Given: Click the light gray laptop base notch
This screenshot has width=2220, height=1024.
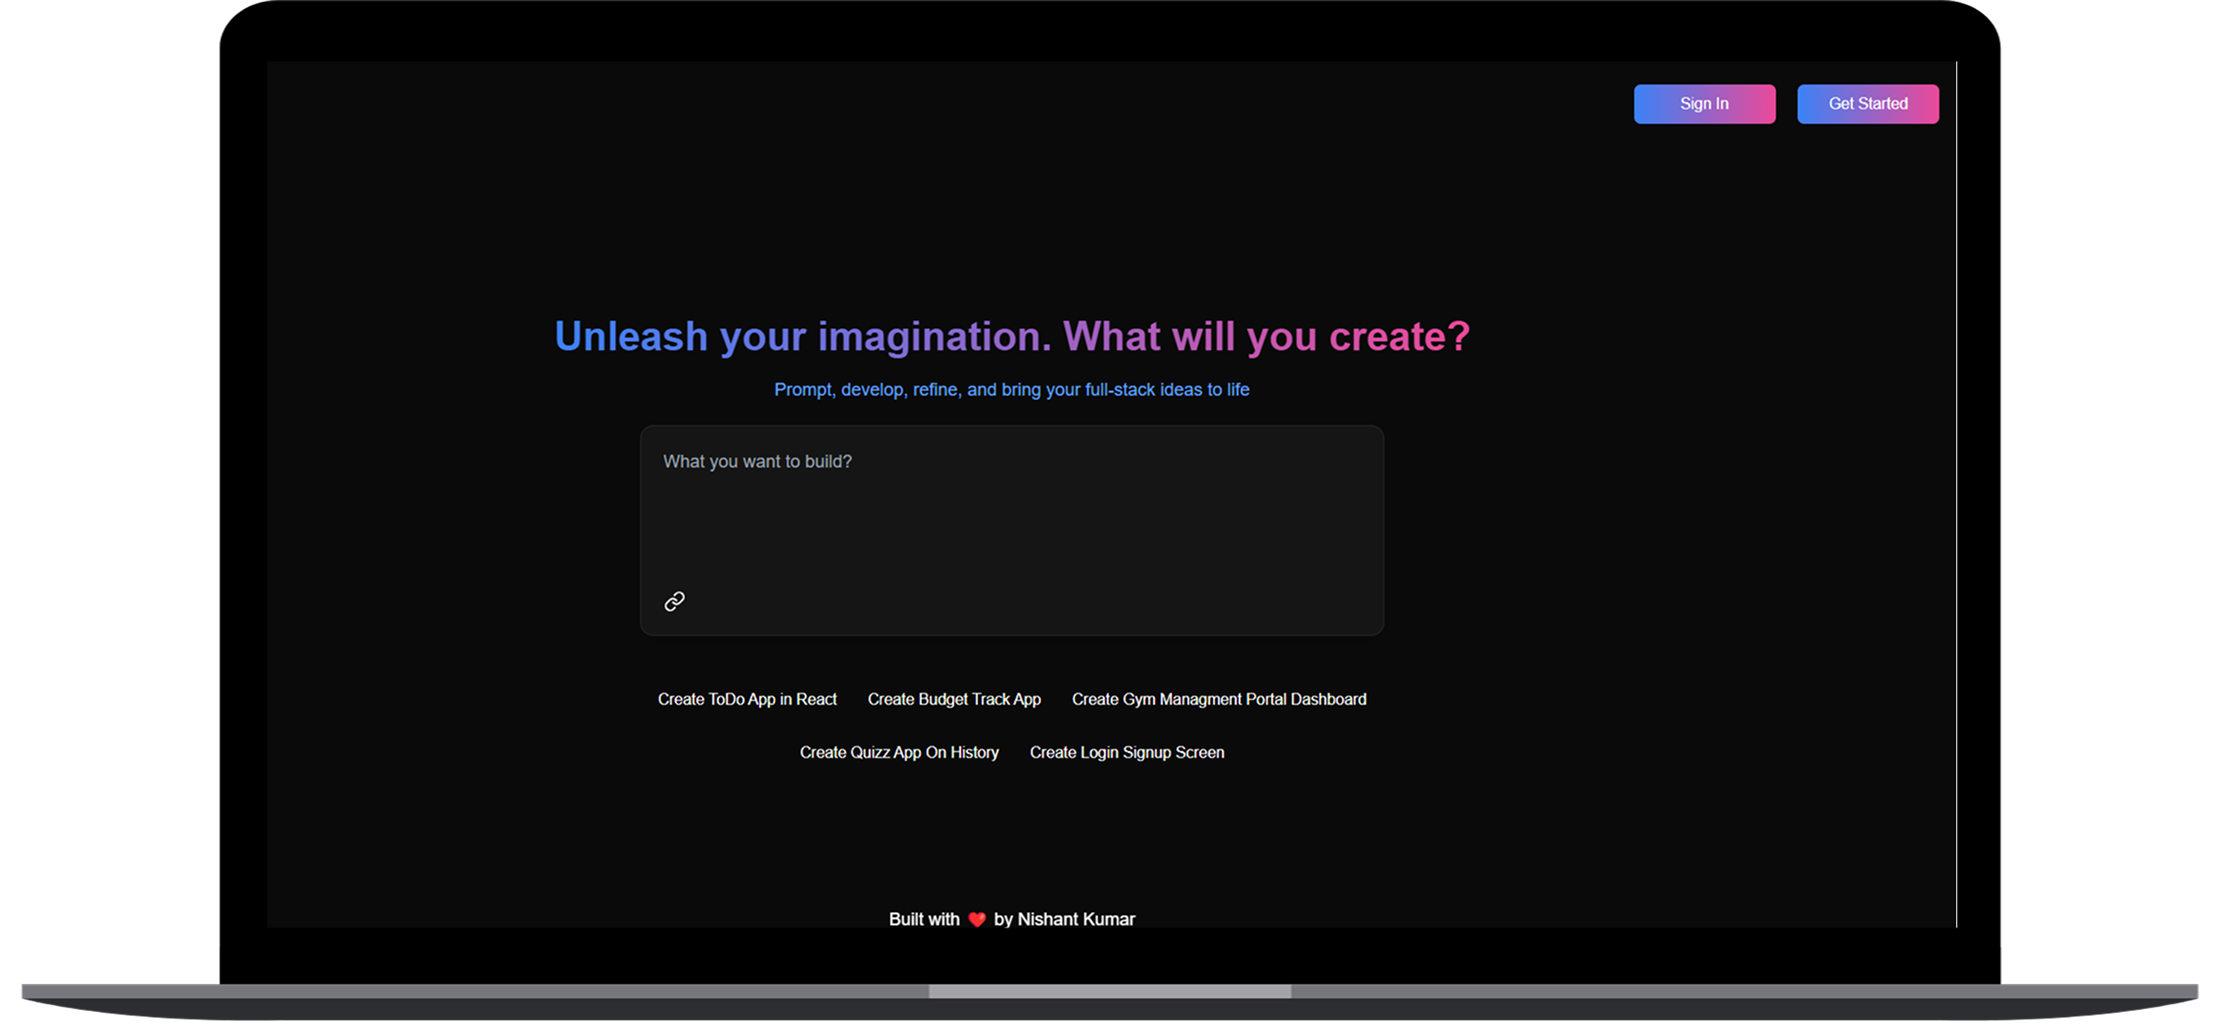Looking at the screenshot, I should (1109, 991).
